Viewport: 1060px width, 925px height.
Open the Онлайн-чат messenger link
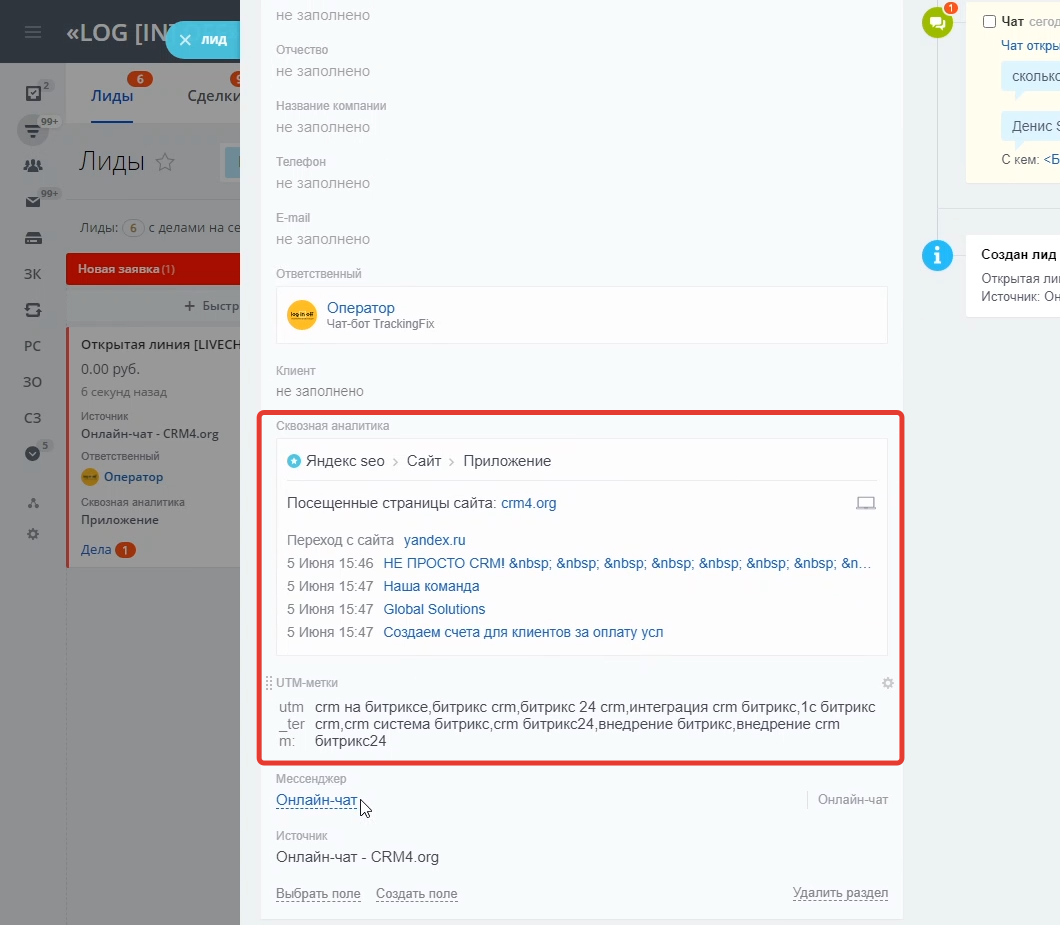[316, 800]
